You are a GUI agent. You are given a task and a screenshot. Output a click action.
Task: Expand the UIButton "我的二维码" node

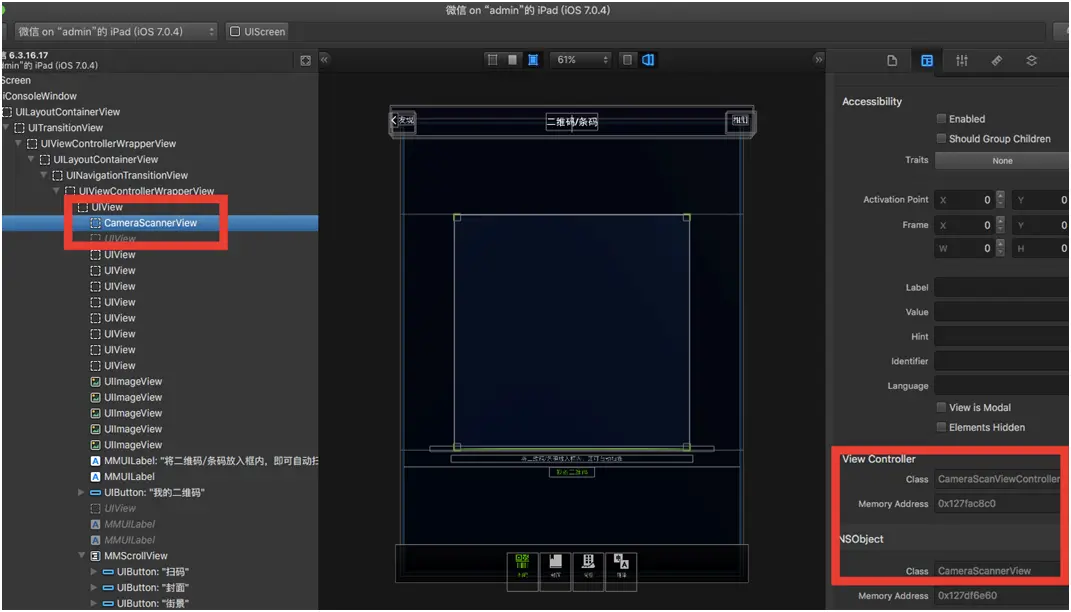click(81, 492)
